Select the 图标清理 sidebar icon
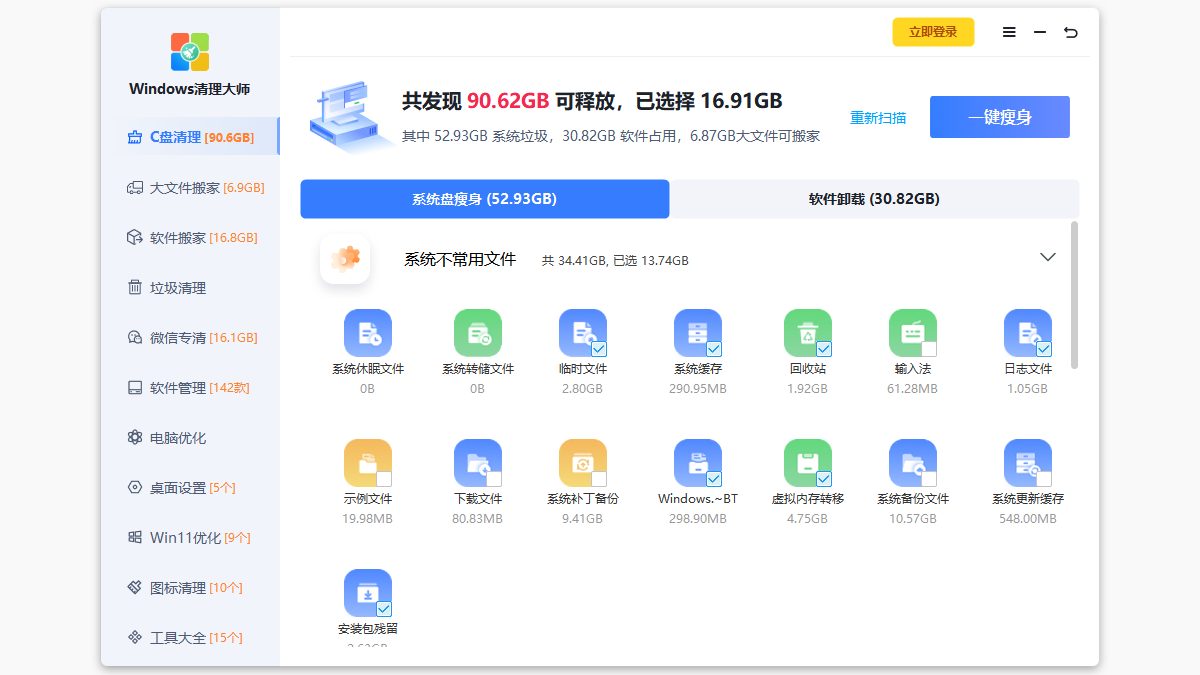The image size is (1200, 675). 135,588
